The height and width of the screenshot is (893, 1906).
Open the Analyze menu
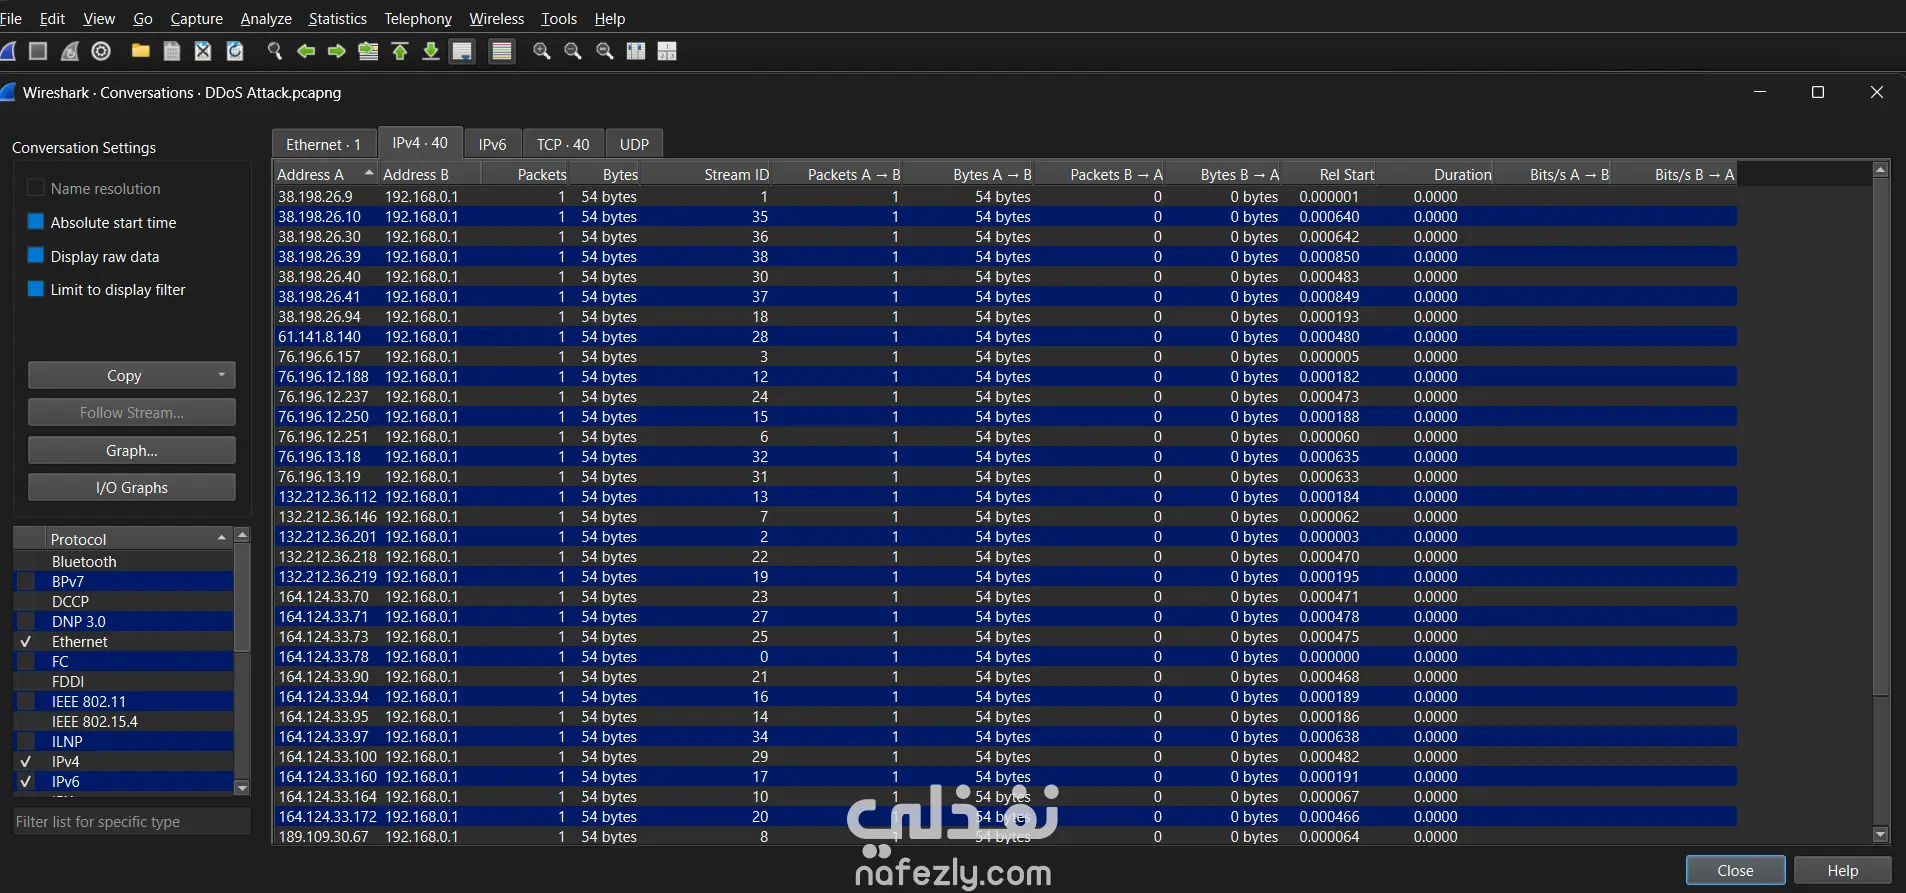coord(266,18)
